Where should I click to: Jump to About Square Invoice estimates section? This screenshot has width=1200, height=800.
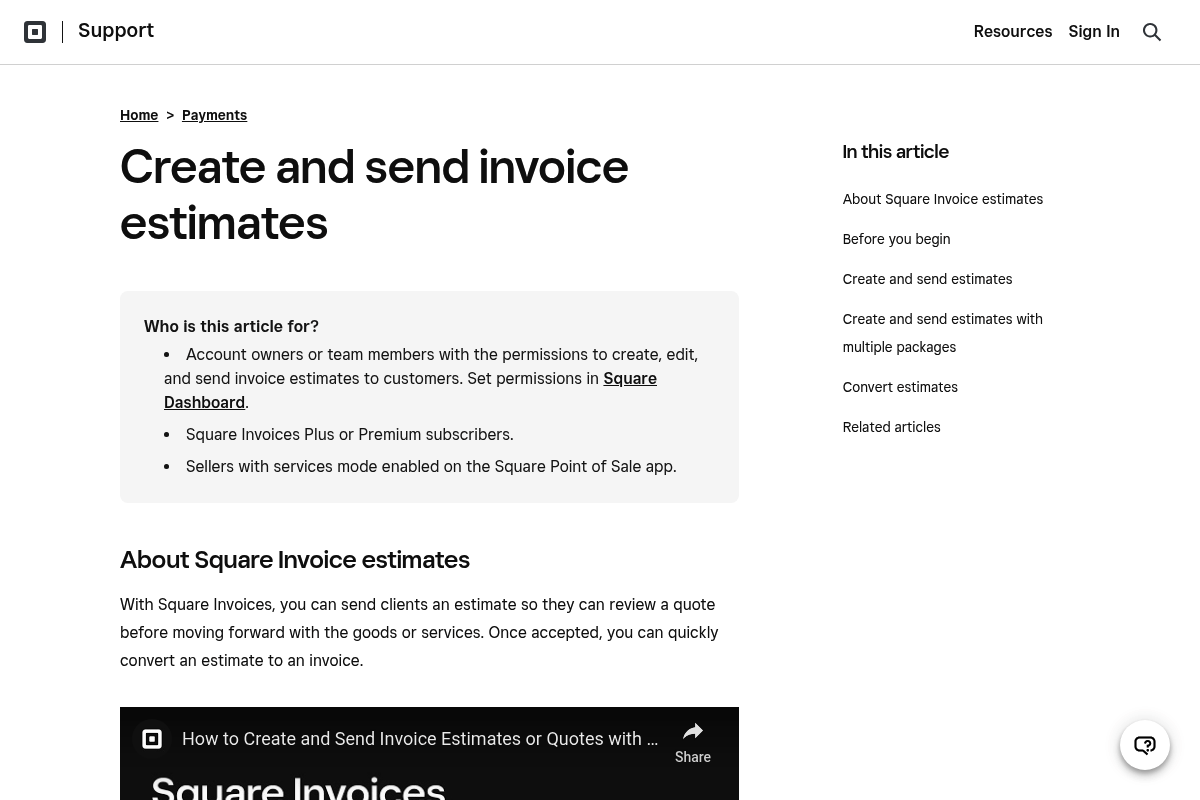942,199
